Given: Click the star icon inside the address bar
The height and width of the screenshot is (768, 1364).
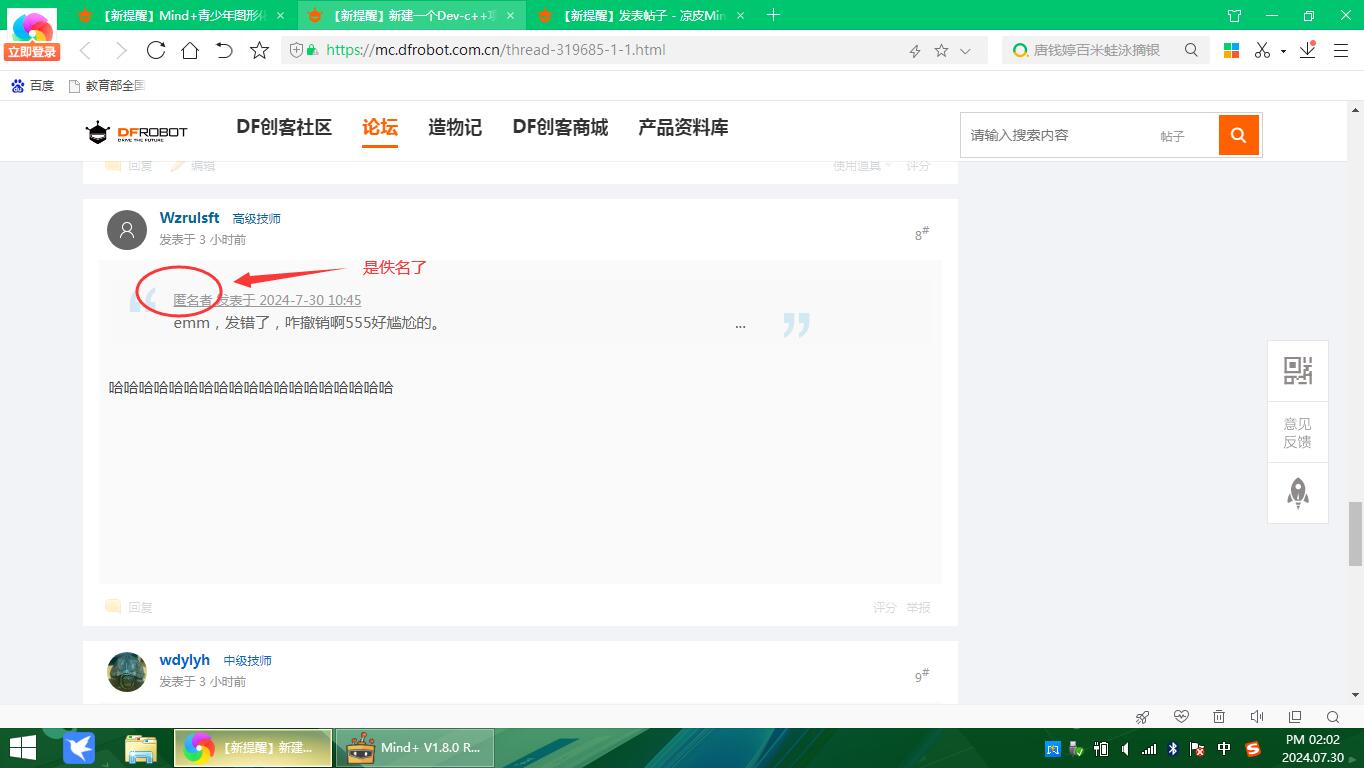Looking at the screenshot, I should 941,50.
